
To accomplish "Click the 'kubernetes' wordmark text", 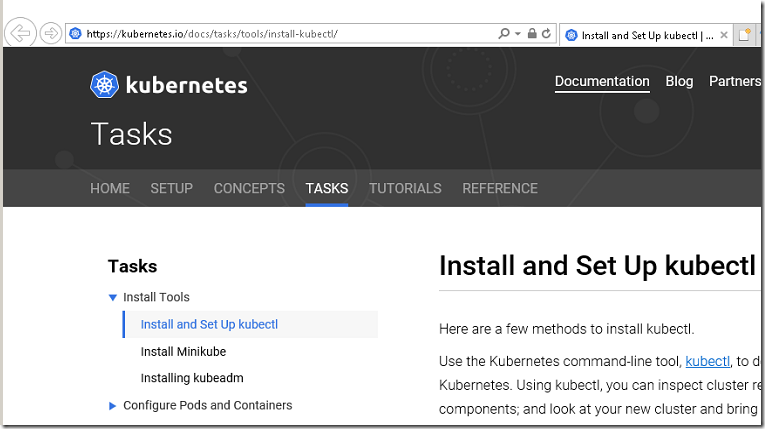I will pos(186,85).
